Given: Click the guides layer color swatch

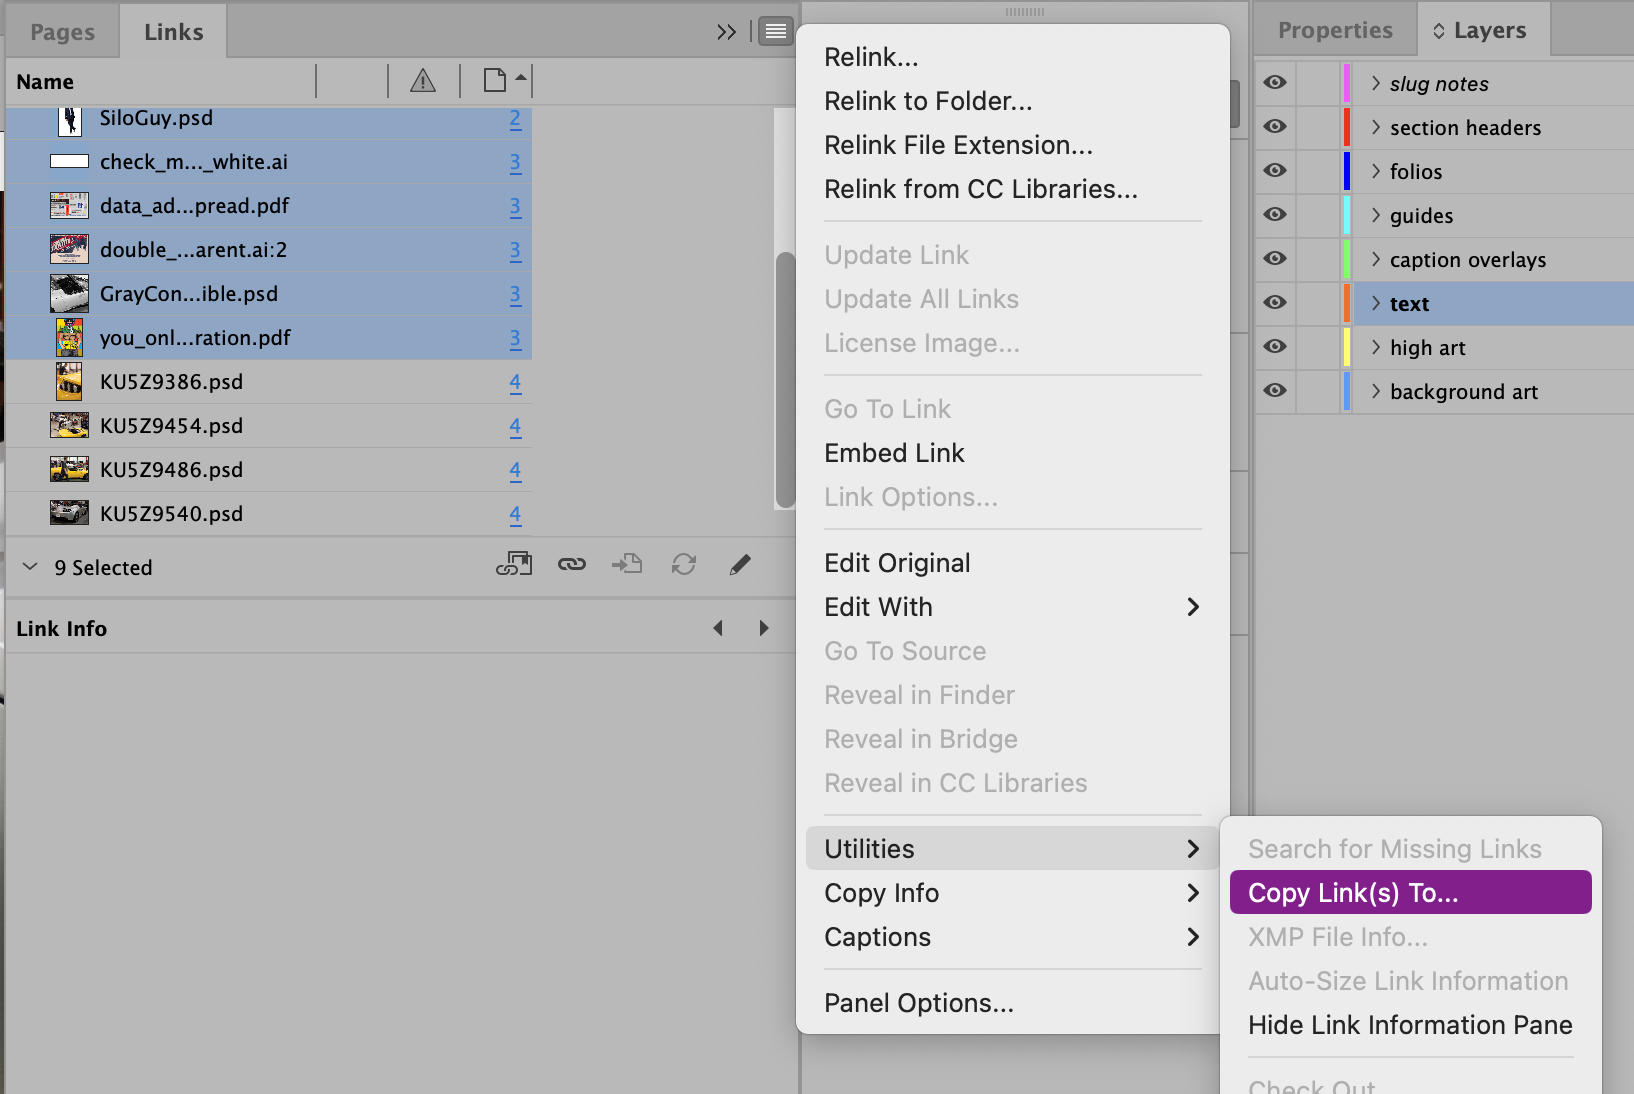Looking at the screenshot, I should point(1347,215).
